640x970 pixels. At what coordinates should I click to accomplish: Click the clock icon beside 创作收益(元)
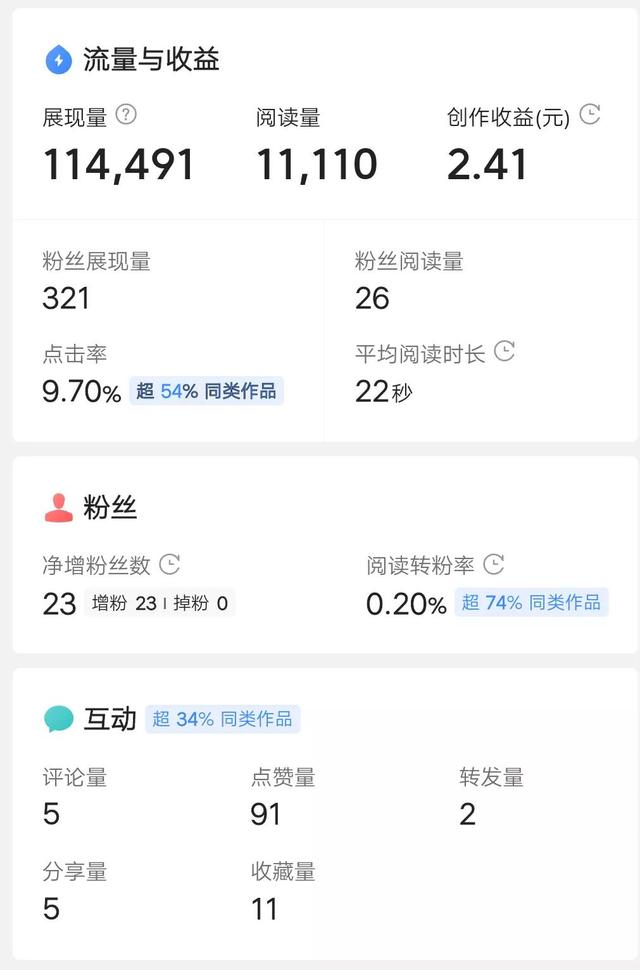point(590,115)
